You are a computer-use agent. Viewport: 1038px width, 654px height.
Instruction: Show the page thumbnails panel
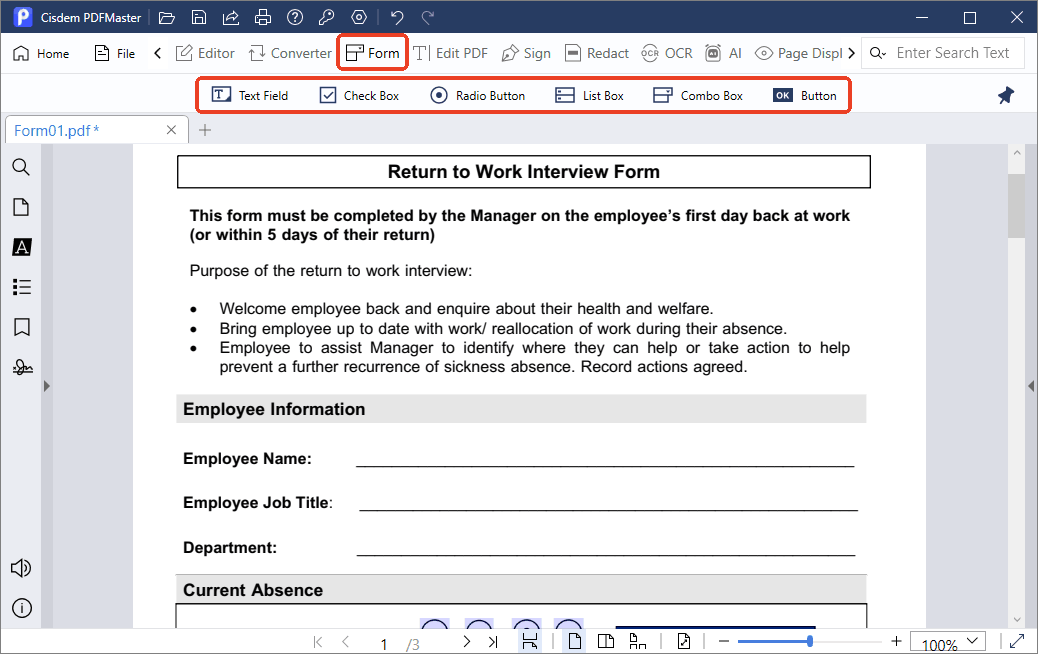coord(21,207)
